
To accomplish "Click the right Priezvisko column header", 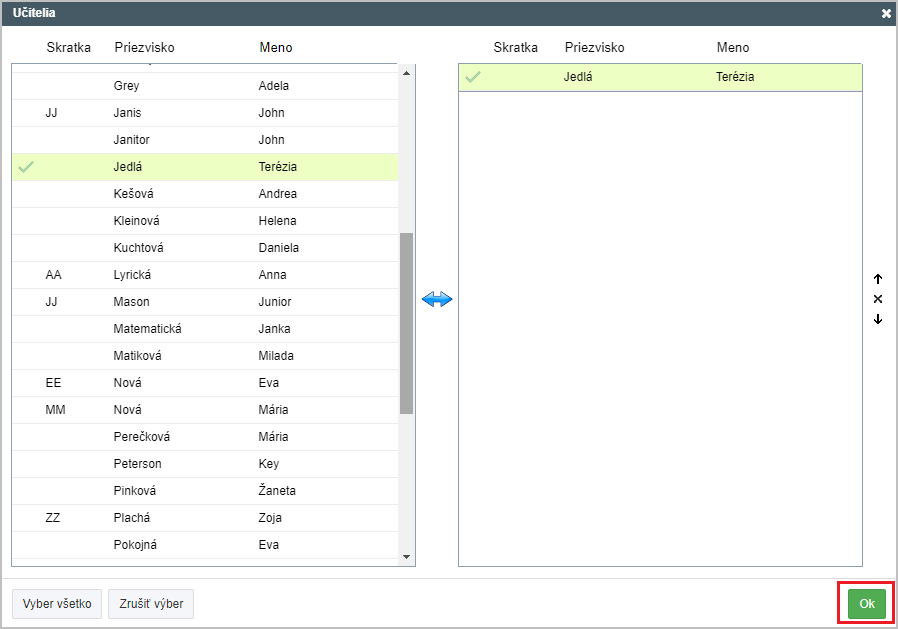I will (x=594, y=48).
